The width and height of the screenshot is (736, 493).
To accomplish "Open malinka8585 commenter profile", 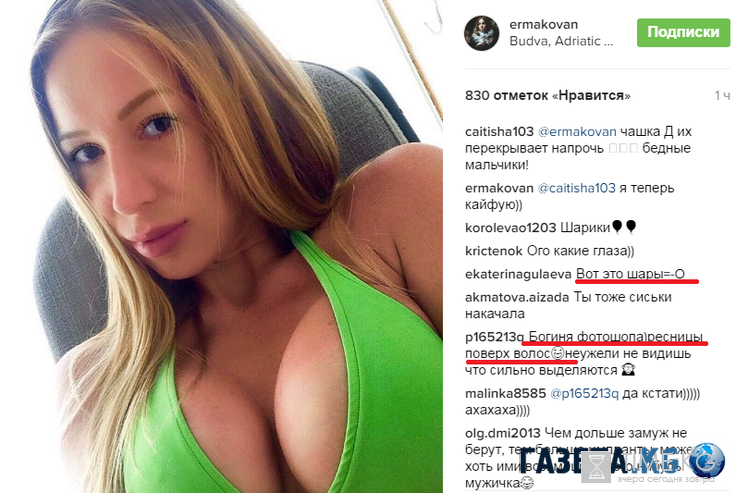I will coord(505,393).
